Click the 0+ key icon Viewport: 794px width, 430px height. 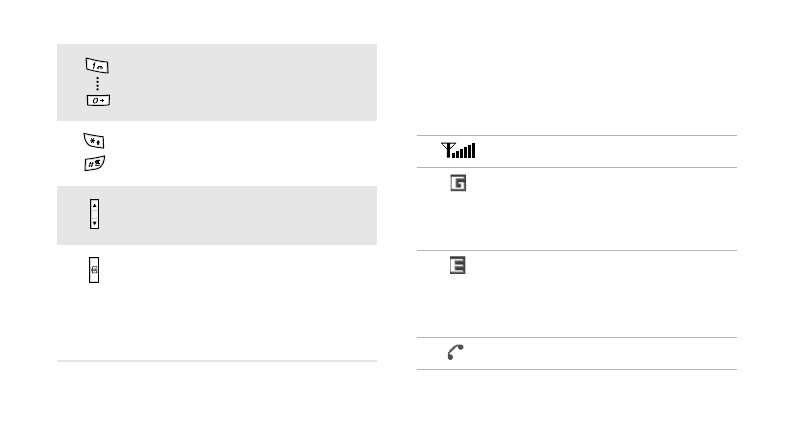pyautogui.click(x=98, y=100)
